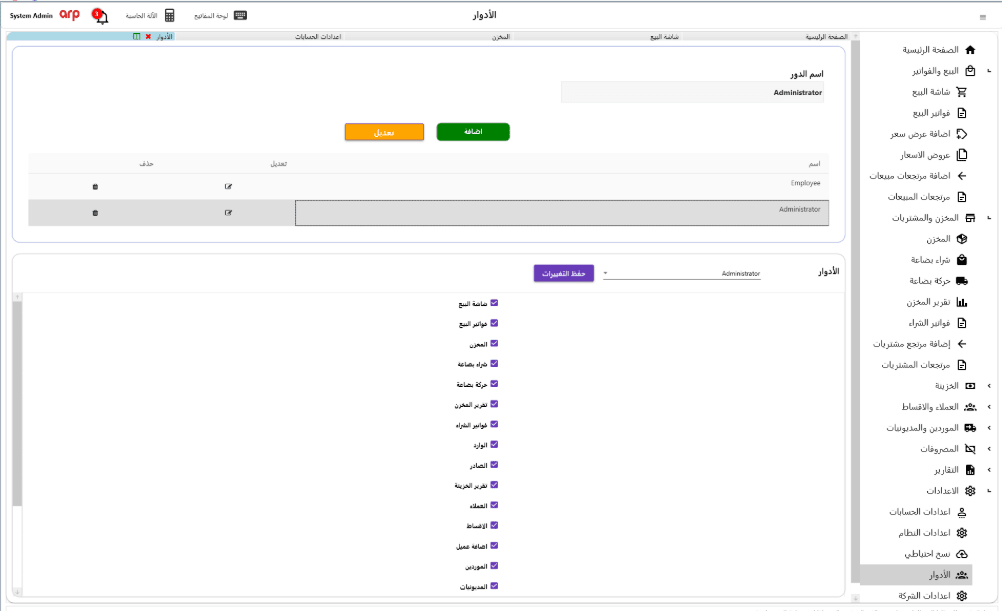Click the اعدادات الشركة gear icon
Screen dimensions: 1002x611
pyautogui.click(x=962, y=596)
